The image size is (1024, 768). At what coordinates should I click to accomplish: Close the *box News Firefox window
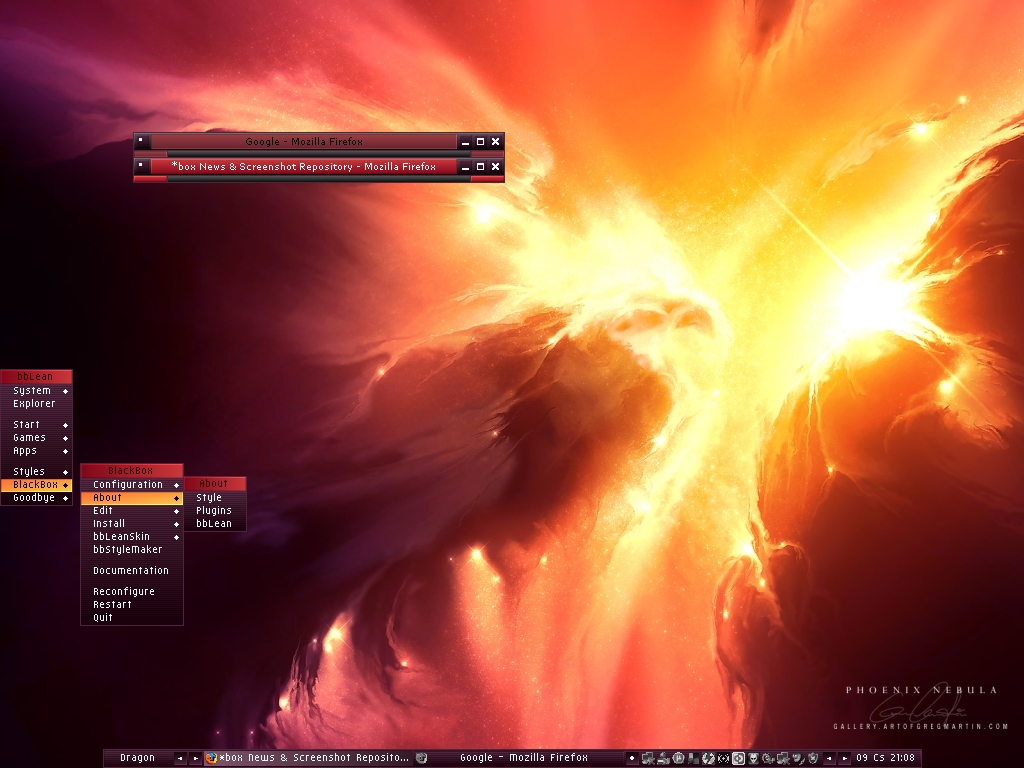click(496, 167)
